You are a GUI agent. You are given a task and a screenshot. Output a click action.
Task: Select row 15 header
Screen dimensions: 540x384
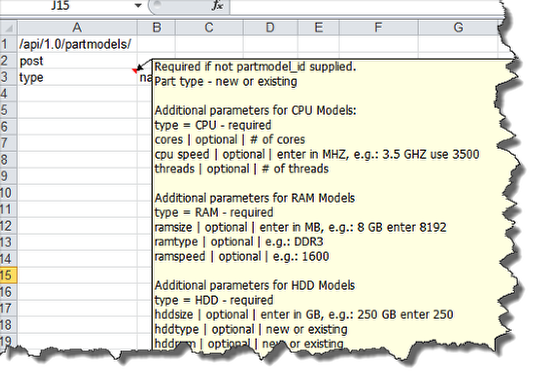pyautogui.click(x=8, y=275)
